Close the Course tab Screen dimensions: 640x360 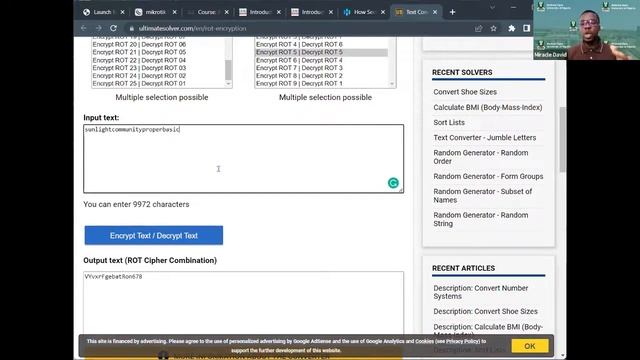(227, 12)
